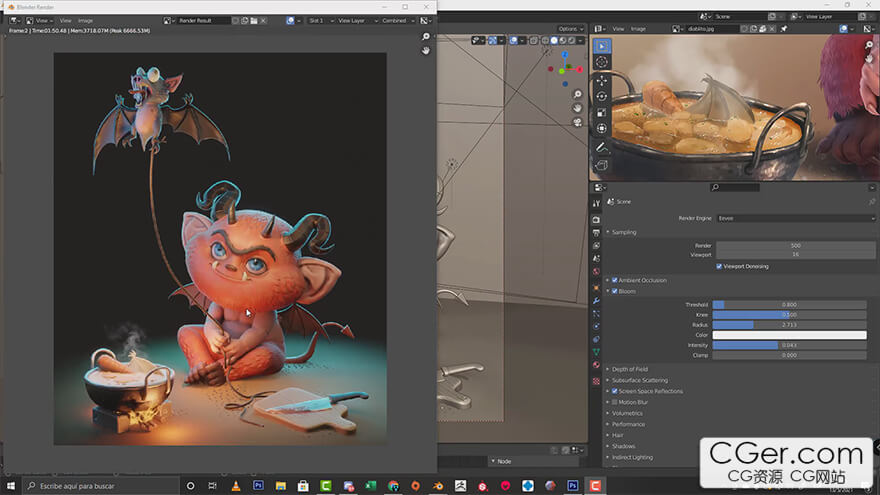Click zoom magnifier in 3D viewport
The height and width of the screenshot is (495, 880).
577,94
